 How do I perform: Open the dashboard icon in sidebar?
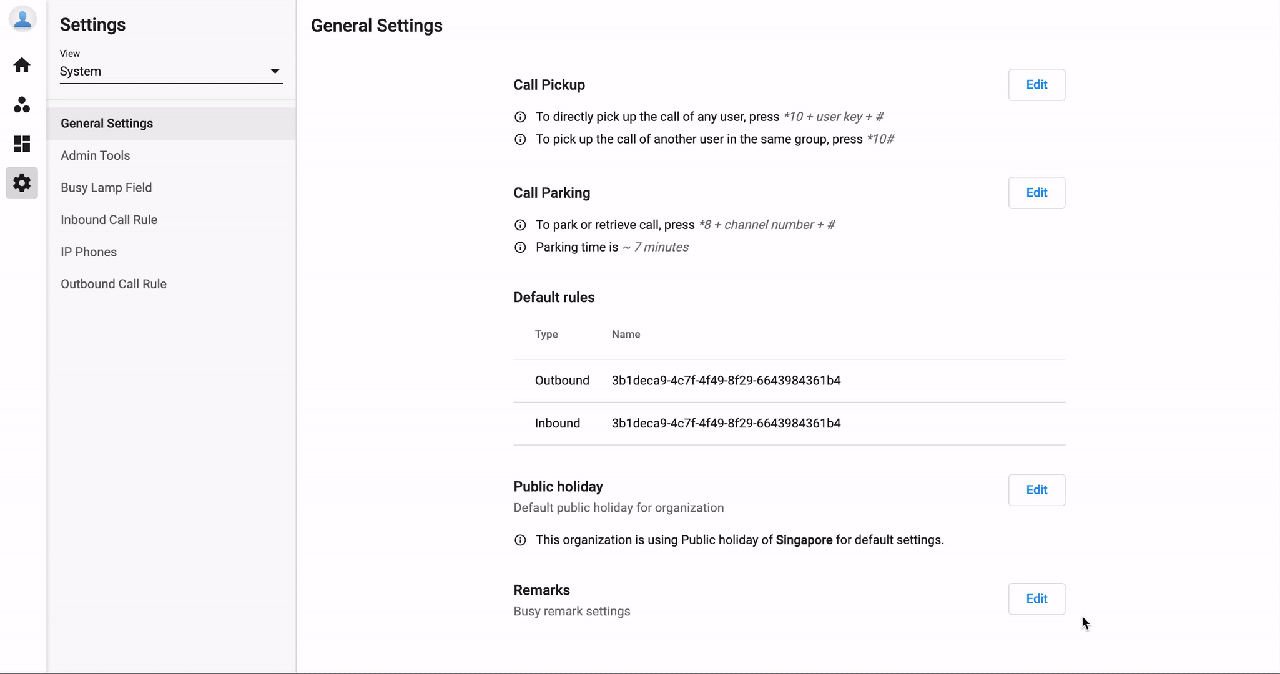(x=22, y=144)
